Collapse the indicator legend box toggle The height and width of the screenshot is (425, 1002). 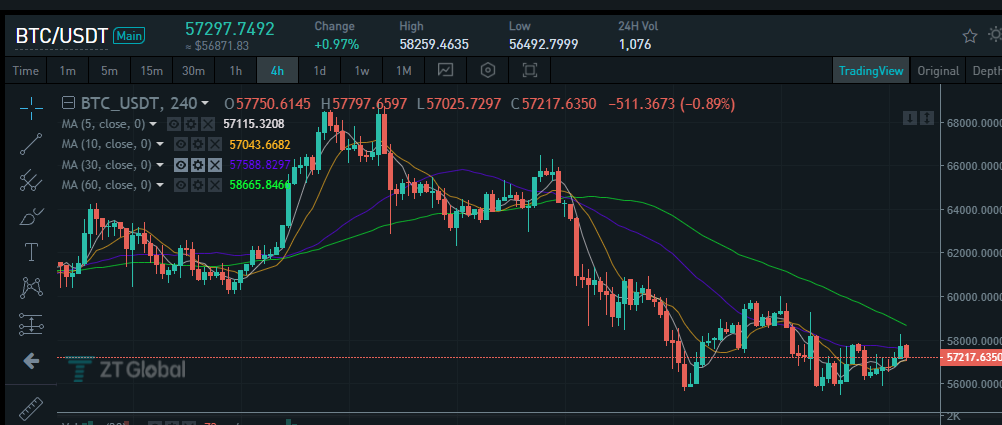68,103
